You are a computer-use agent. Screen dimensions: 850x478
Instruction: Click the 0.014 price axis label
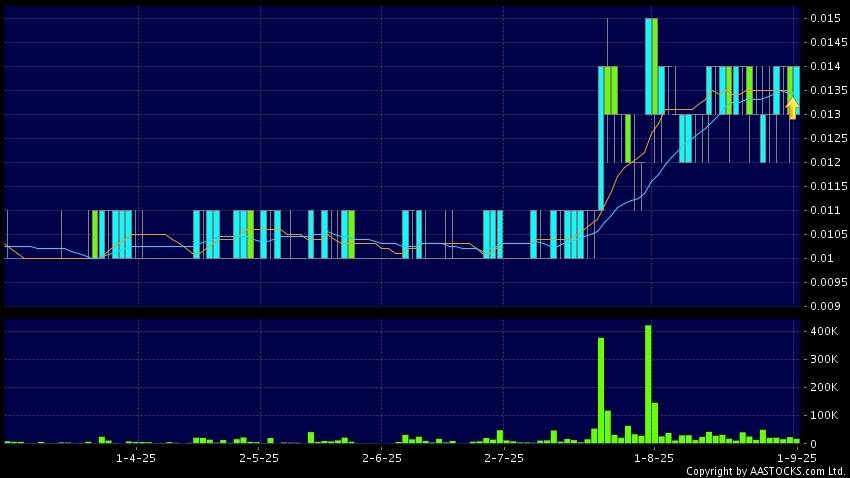(x=826, y=66)
